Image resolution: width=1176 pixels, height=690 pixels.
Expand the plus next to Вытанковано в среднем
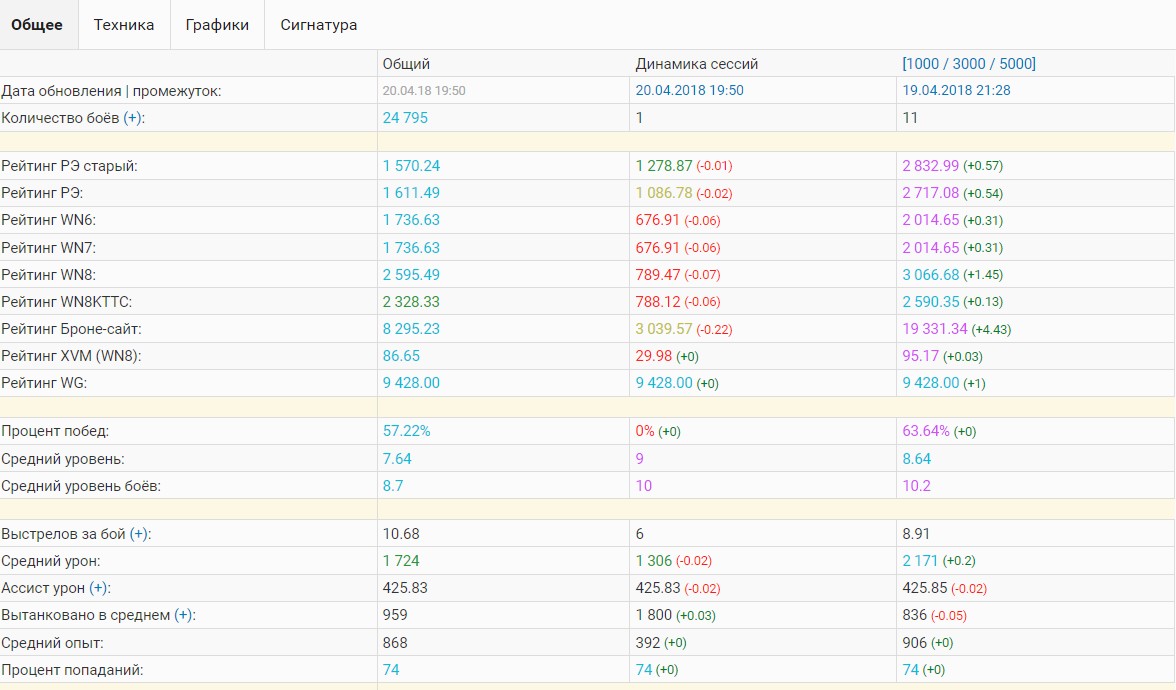(x=184, y=615)
